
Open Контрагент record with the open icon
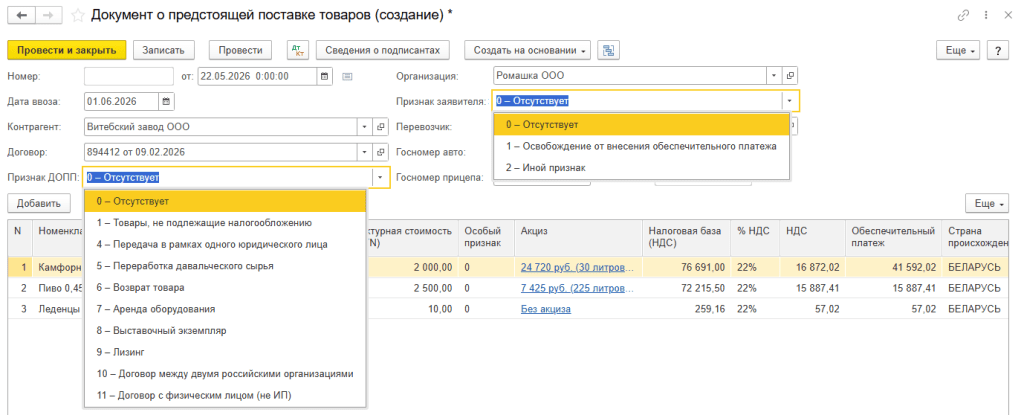click(x=380, y=127)
